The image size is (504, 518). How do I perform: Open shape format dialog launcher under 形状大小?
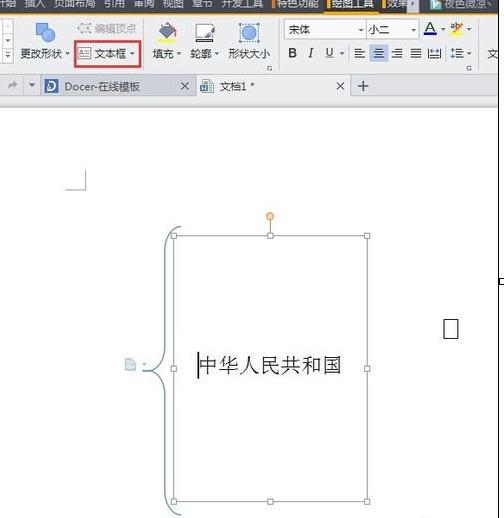click(269, 68)
